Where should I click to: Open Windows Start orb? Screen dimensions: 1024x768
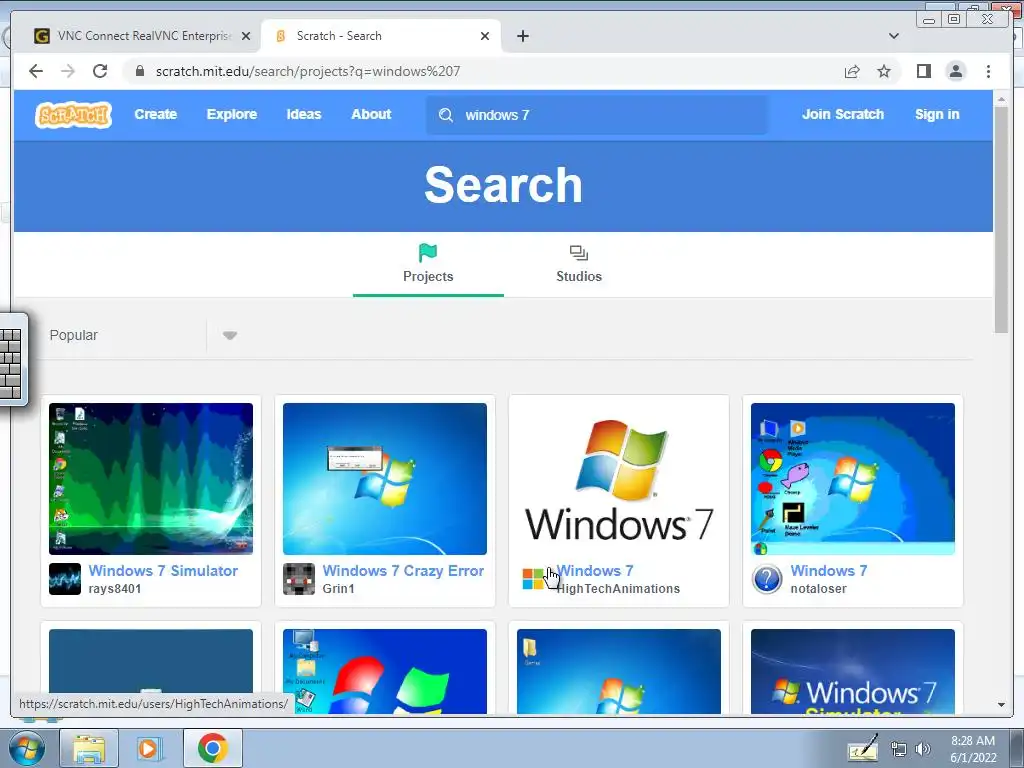(x=26, y=749)
